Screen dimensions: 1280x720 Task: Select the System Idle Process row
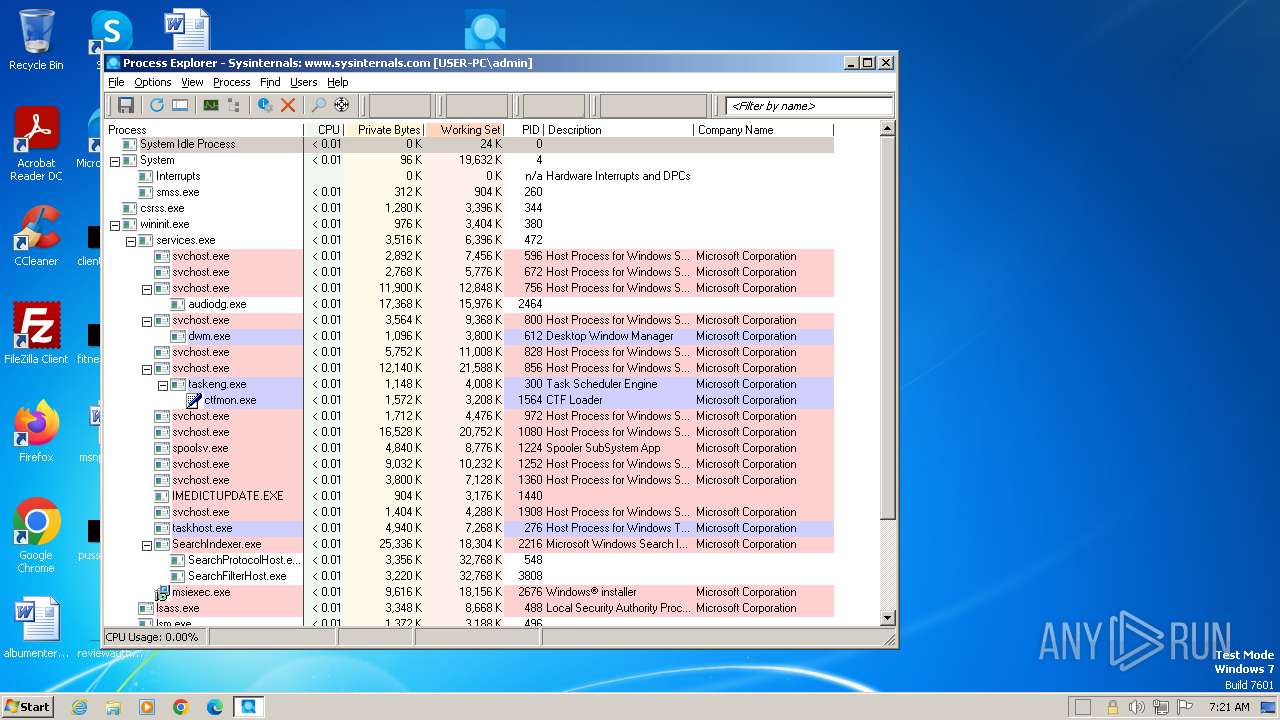469,144
